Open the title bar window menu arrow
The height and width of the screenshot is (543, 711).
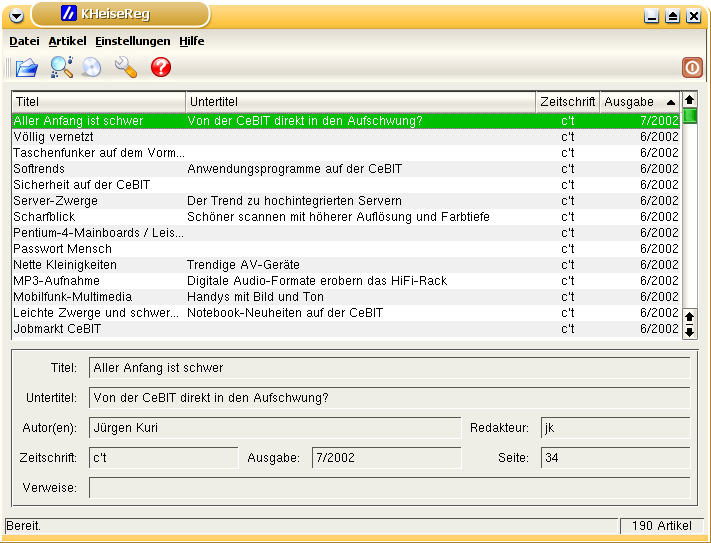point(16,16)
